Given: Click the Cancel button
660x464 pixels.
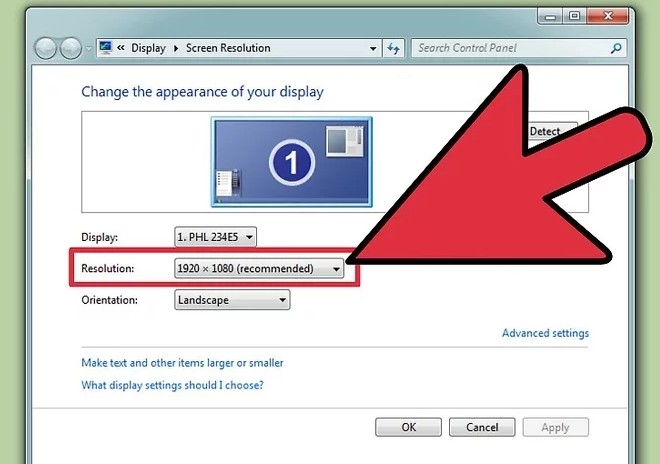Looking at the screenshot, I should [482, 427].
